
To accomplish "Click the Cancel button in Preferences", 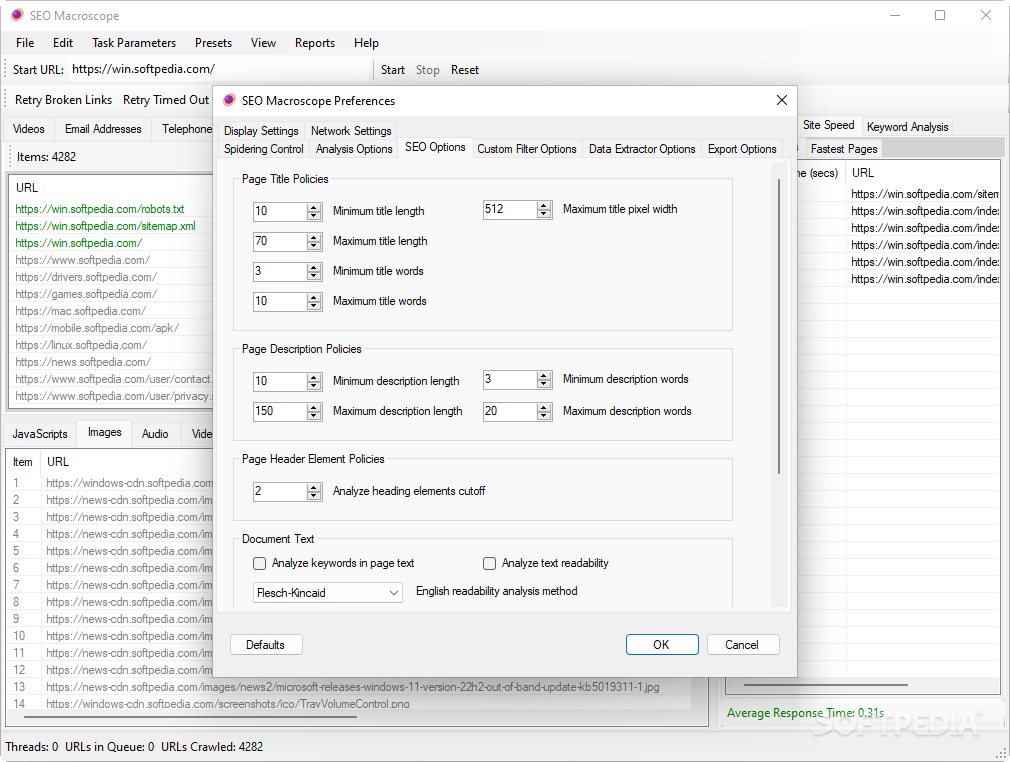I will pyautogui.click(x=741, y=645).
